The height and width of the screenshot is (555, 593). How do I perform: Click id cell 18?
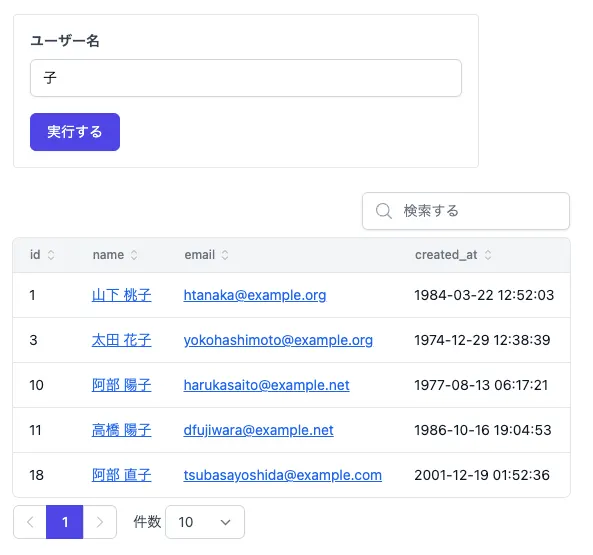point(37,475)
